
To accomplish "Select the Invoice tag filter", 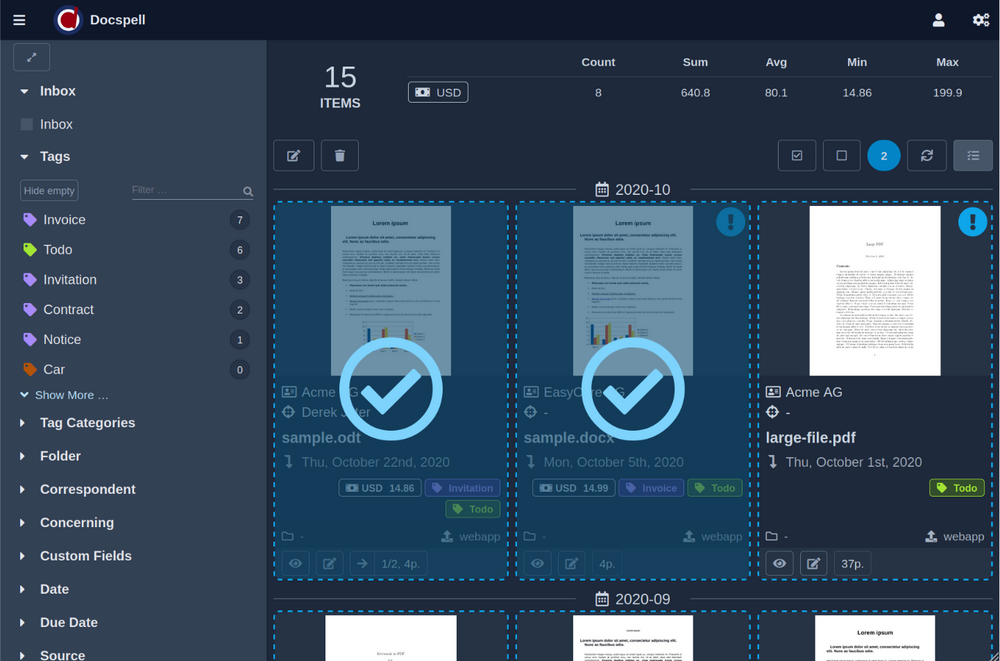I will coord(64,220).
